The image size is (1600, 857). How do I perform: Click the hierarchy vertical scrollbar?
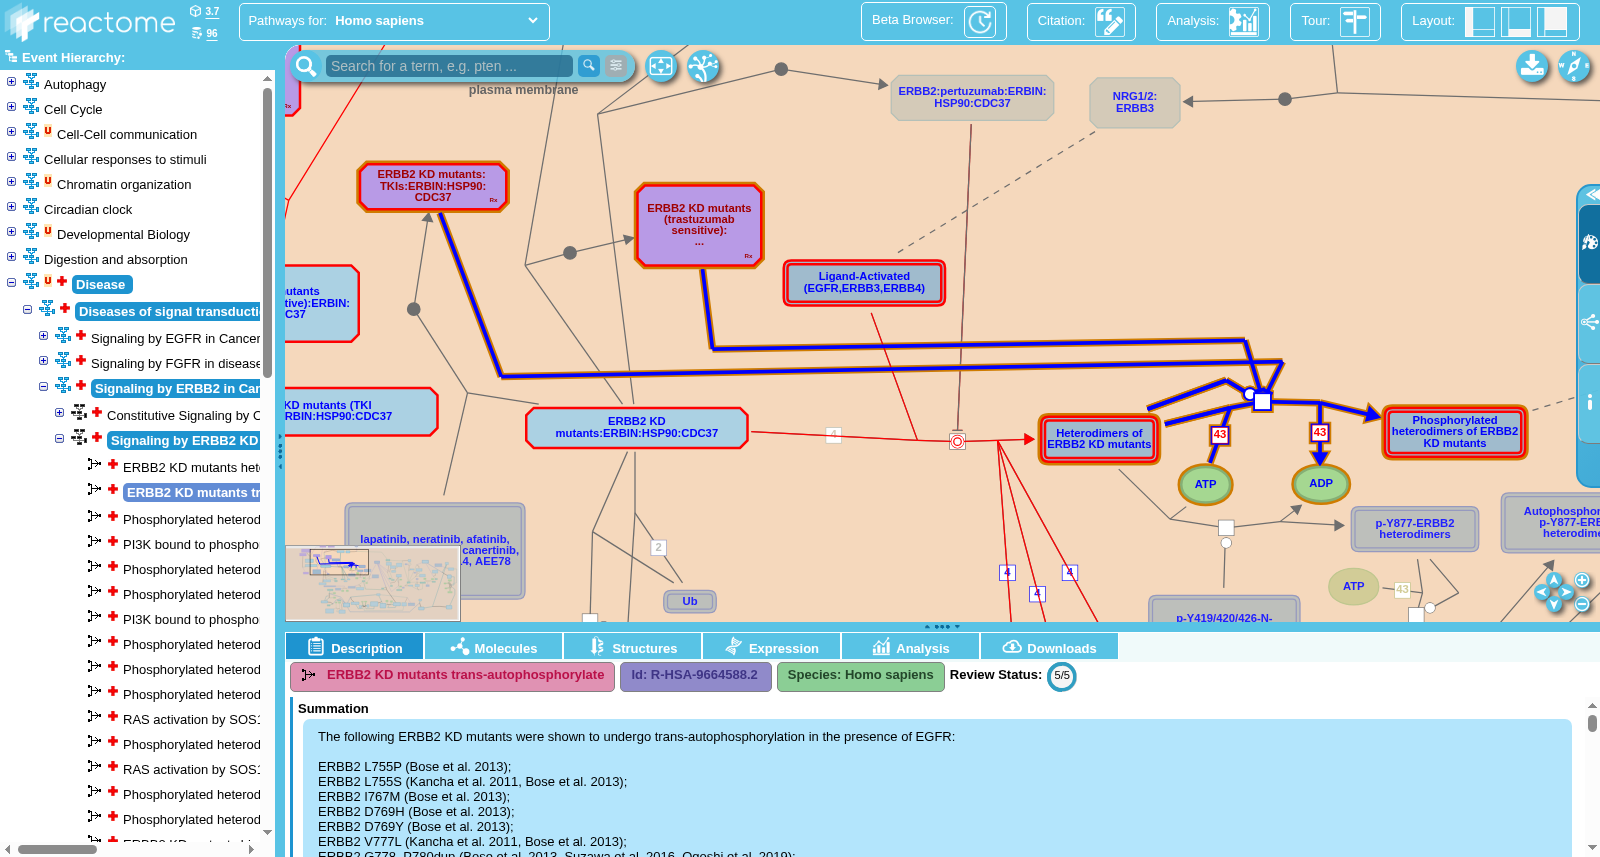[267, 235]
